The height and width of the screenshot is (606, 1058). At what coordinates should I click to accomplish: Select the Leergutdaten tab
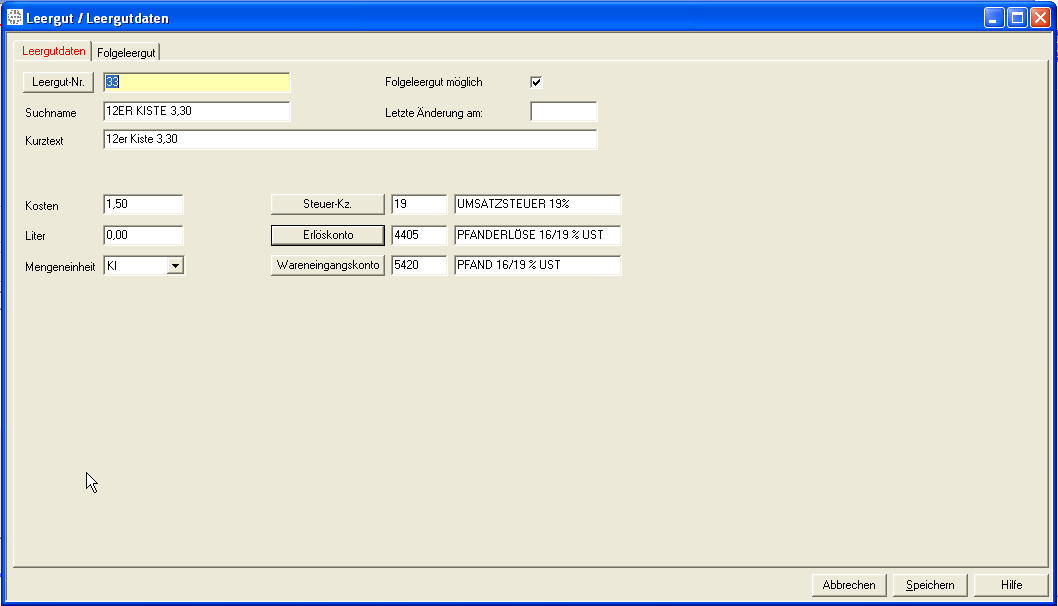click(x=54, y=51)
